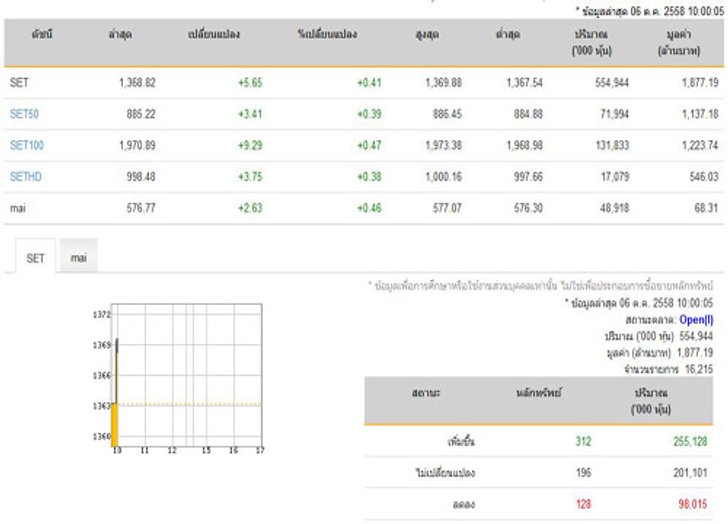This screenshot has height=524, width=728.
Task: Select SET change value +5.65
Action: pos(250,83)
